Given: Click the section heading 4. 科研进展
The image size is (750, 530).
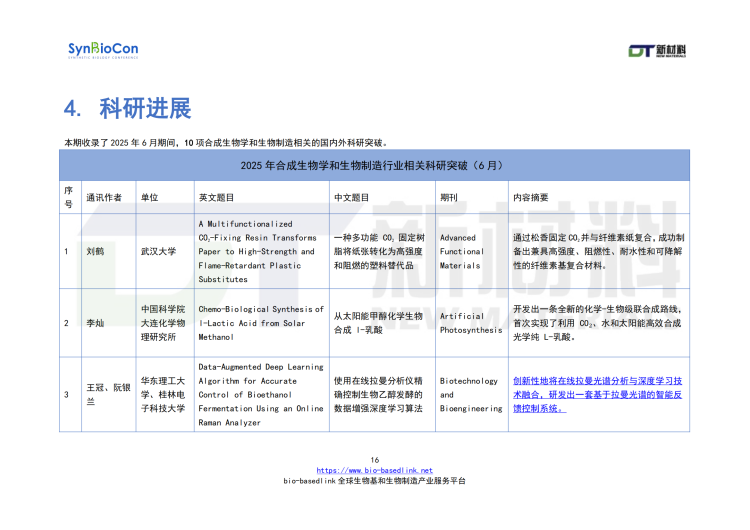Looking at the screenshot, I should (x=127, y=108).
